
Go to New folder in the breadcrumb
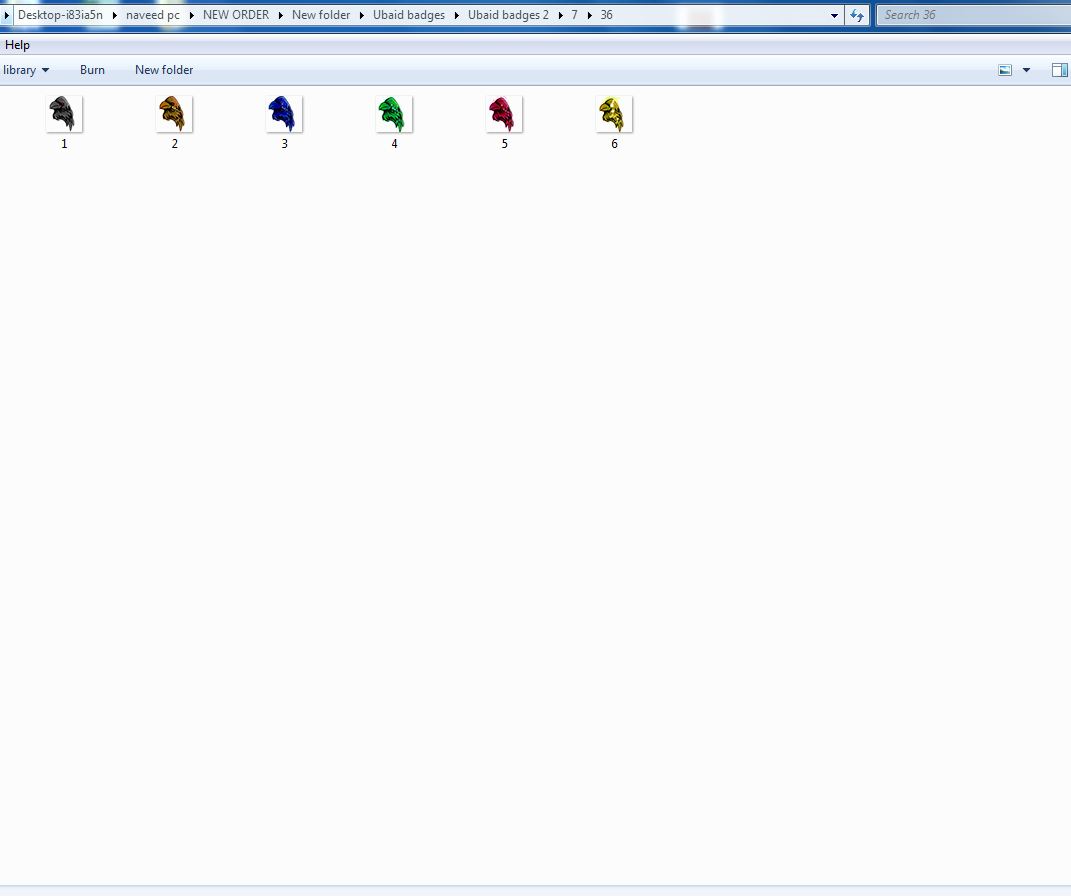point(321,15)
